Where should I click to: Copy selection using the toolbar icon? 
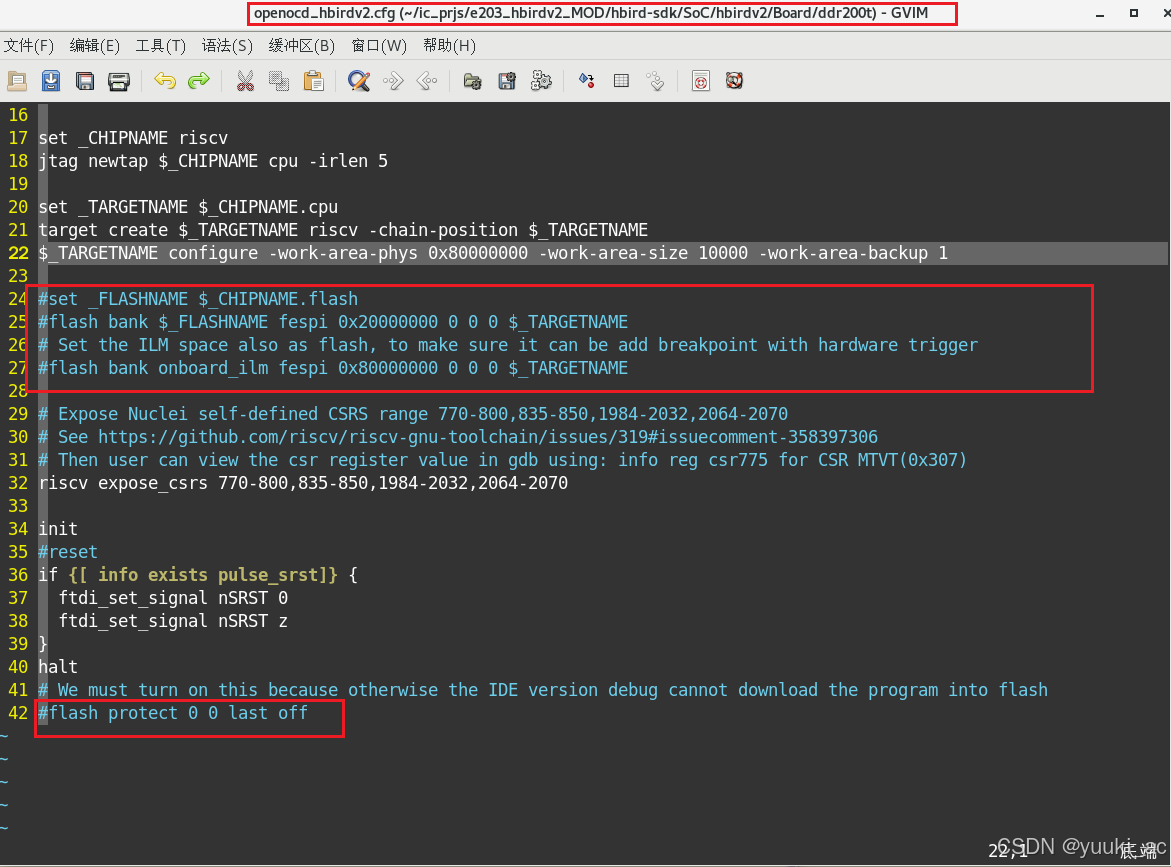[x=279, y=81]
